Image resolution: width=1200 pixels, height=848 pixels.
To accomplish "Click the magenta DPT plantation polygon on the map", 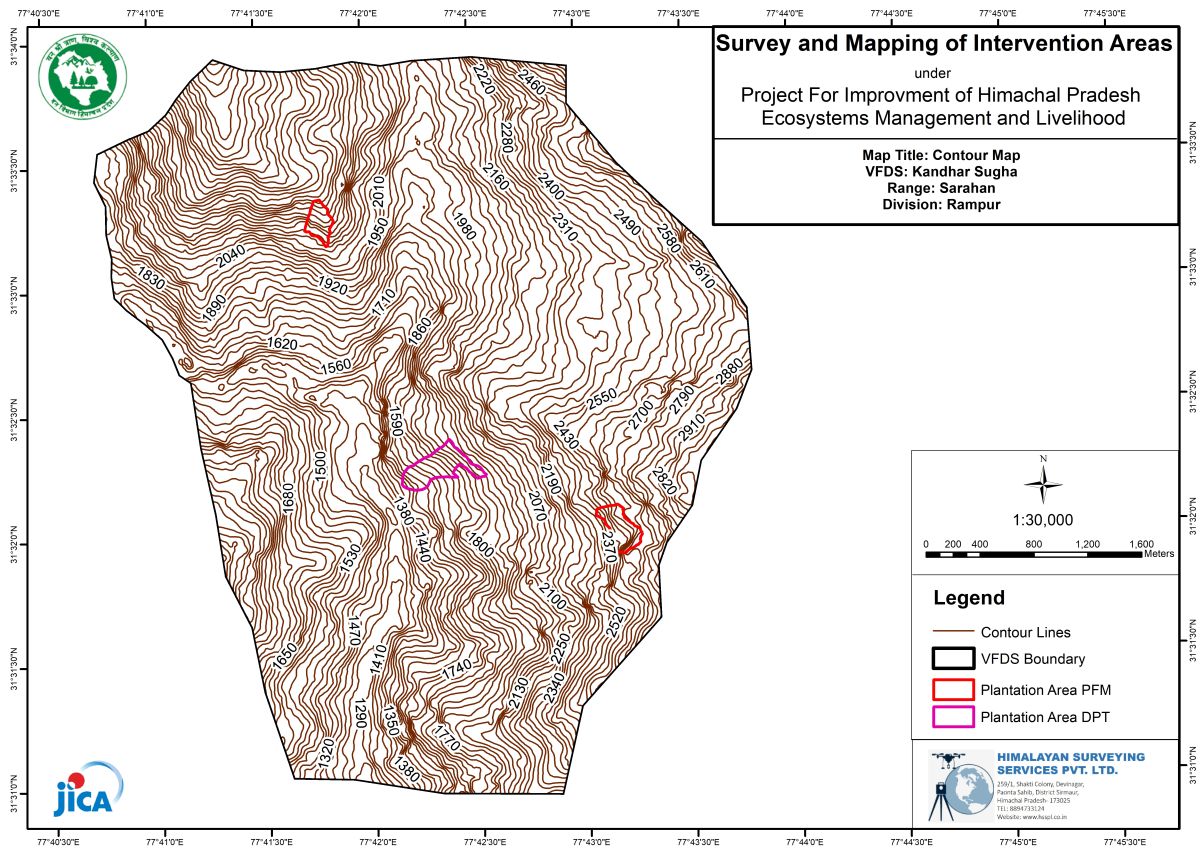I will point(442,467).
